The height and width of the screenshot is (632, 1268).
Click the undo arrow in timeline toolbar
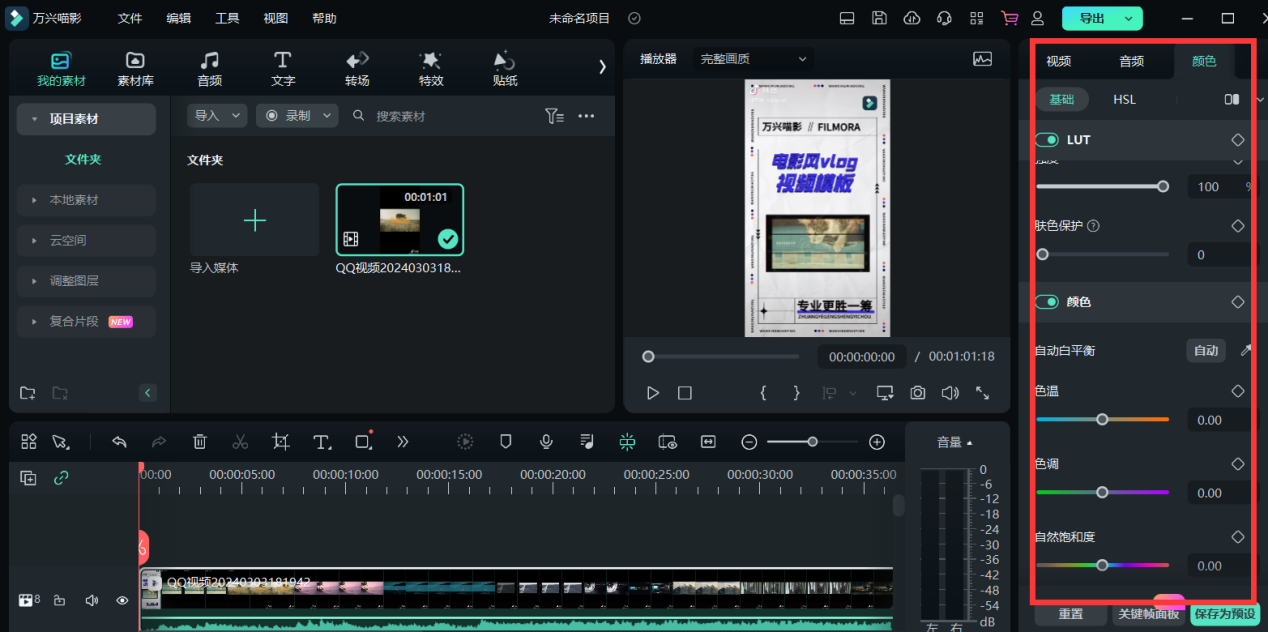click(119, 441)
